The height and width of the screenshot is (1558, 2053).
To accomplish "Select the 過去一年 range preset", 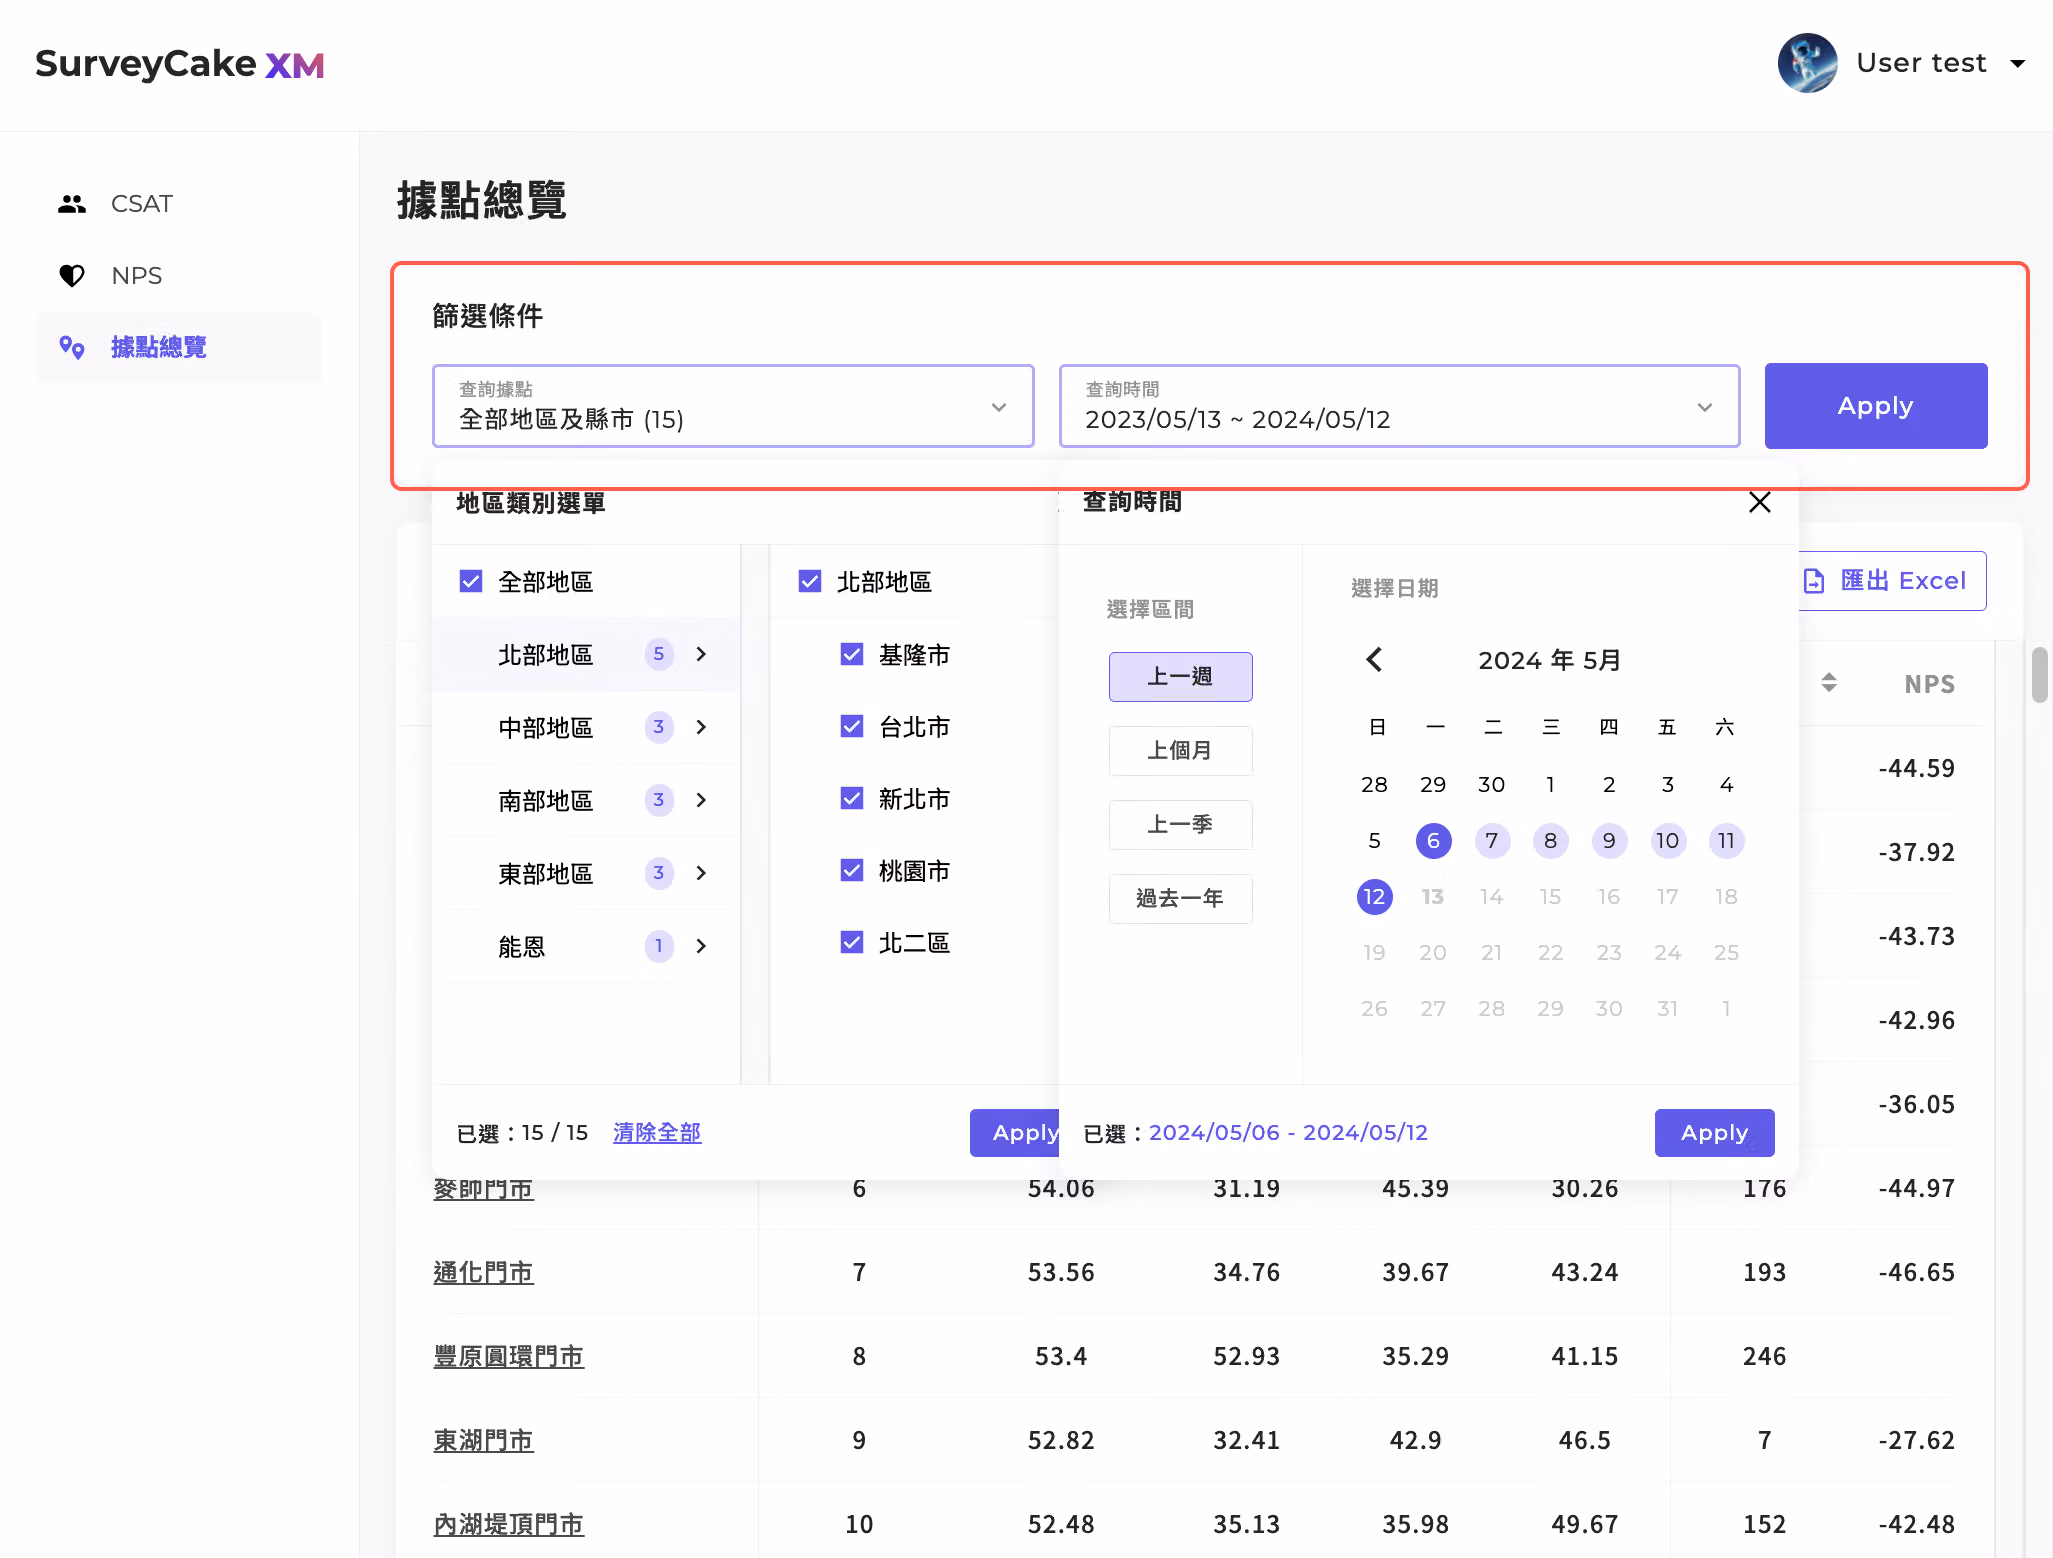I will pyautogui.click(x=1180, y=899).
